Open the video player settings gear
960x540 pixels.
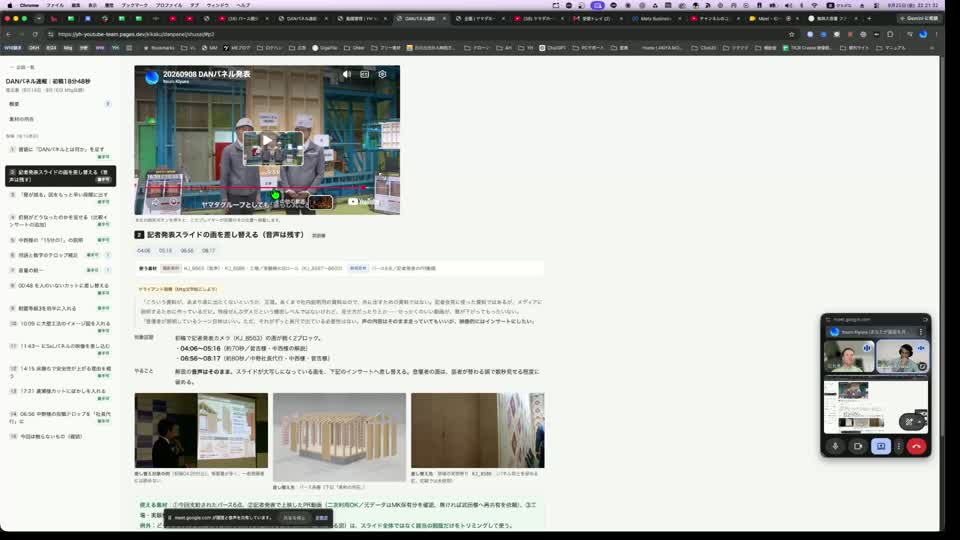pos(382,74)
